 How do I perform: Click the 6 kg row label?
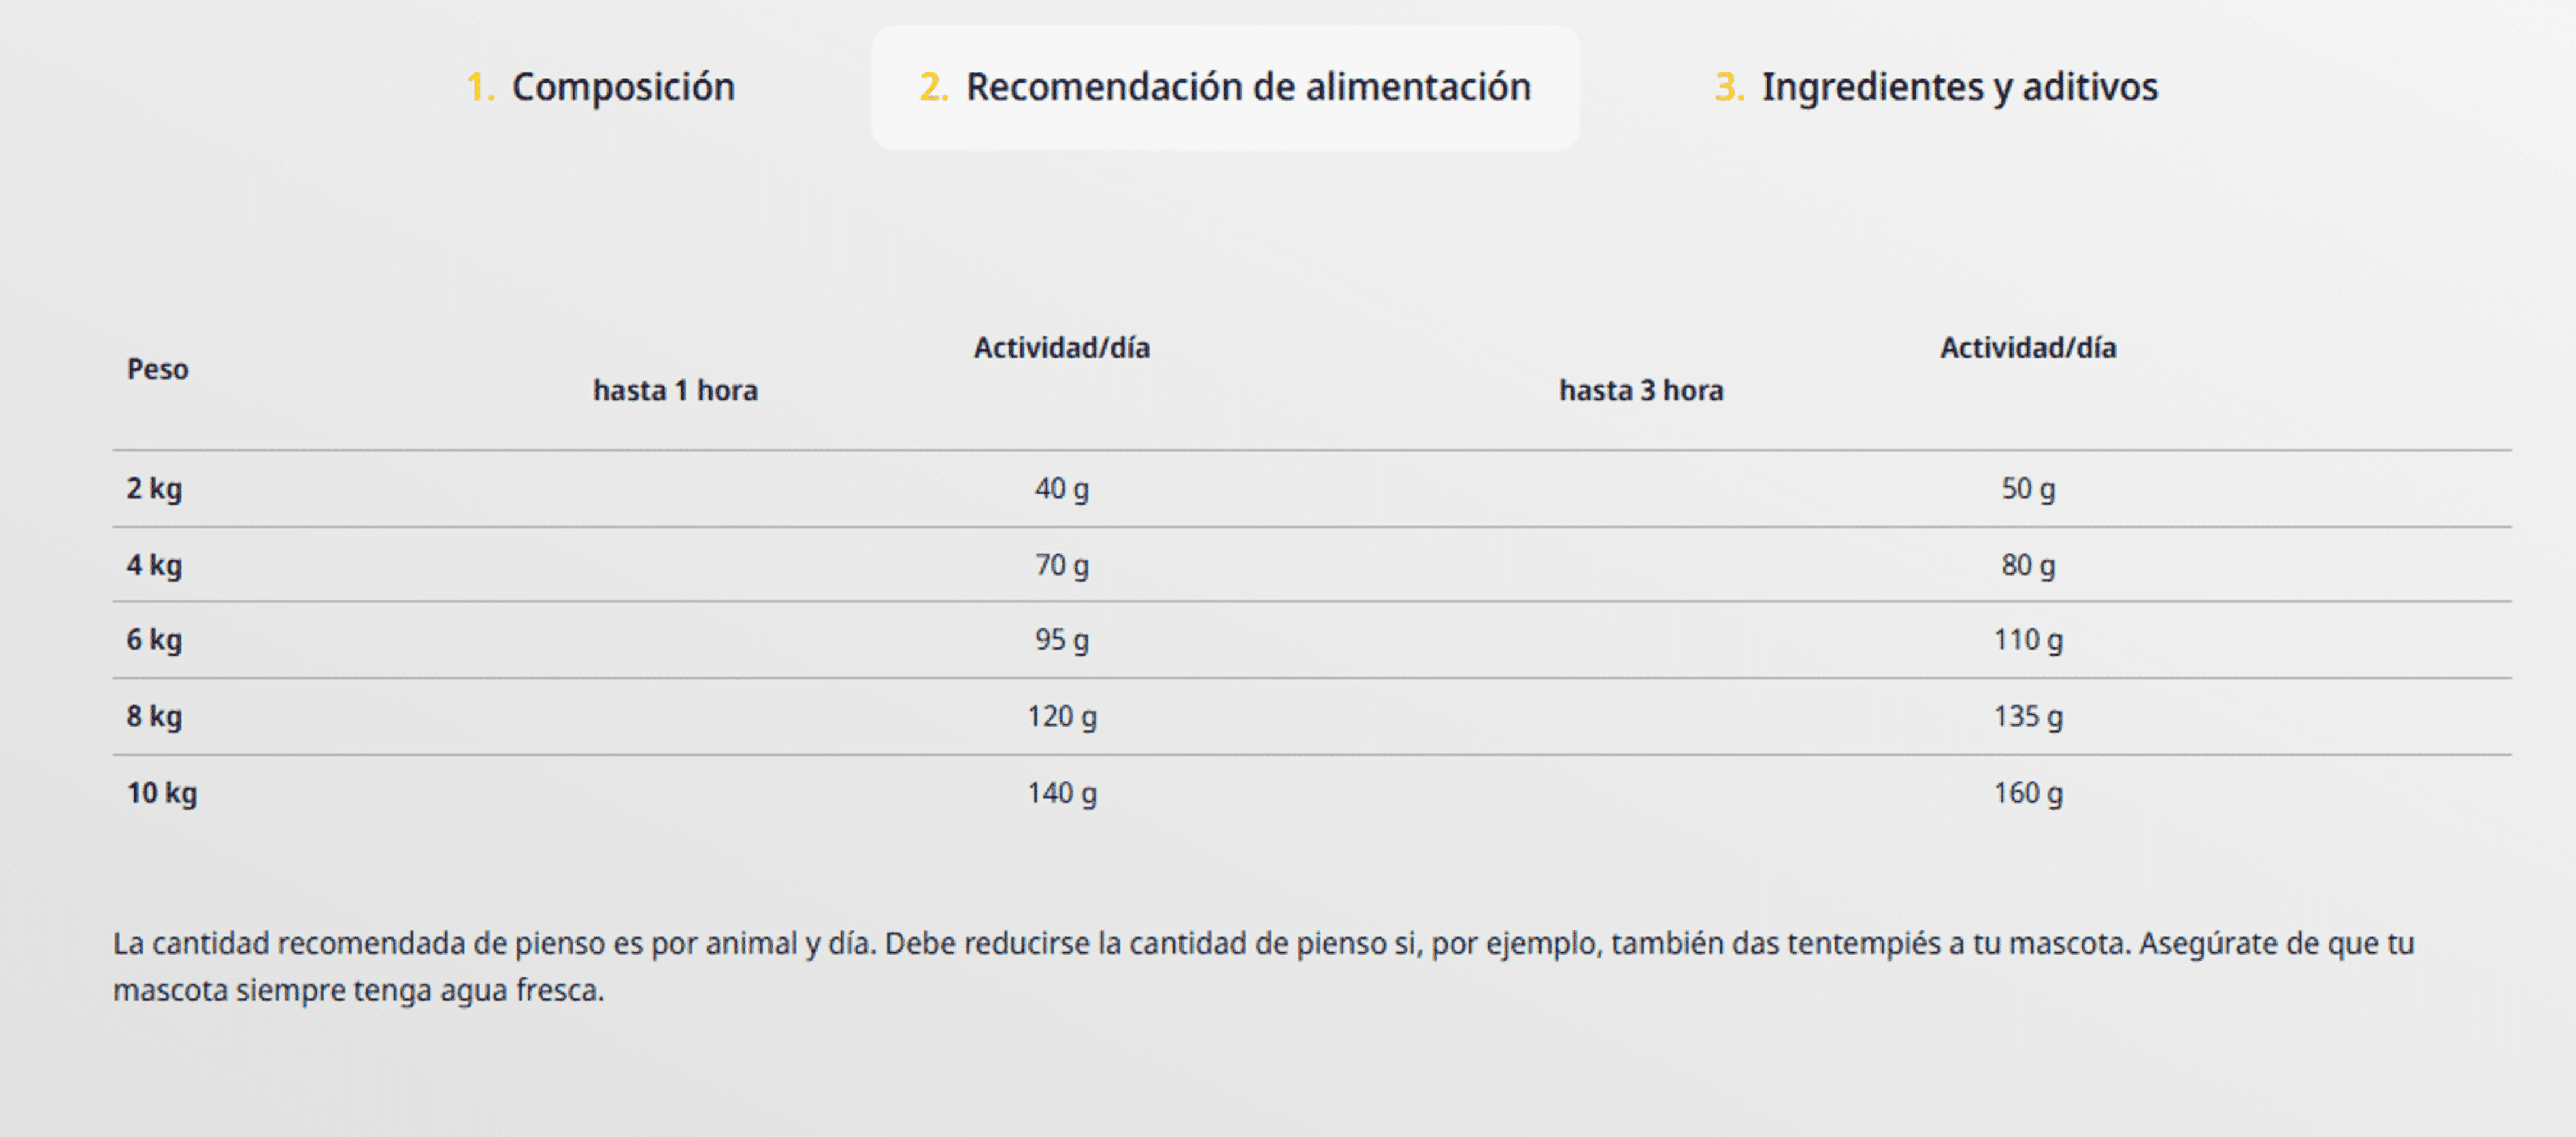154,640
